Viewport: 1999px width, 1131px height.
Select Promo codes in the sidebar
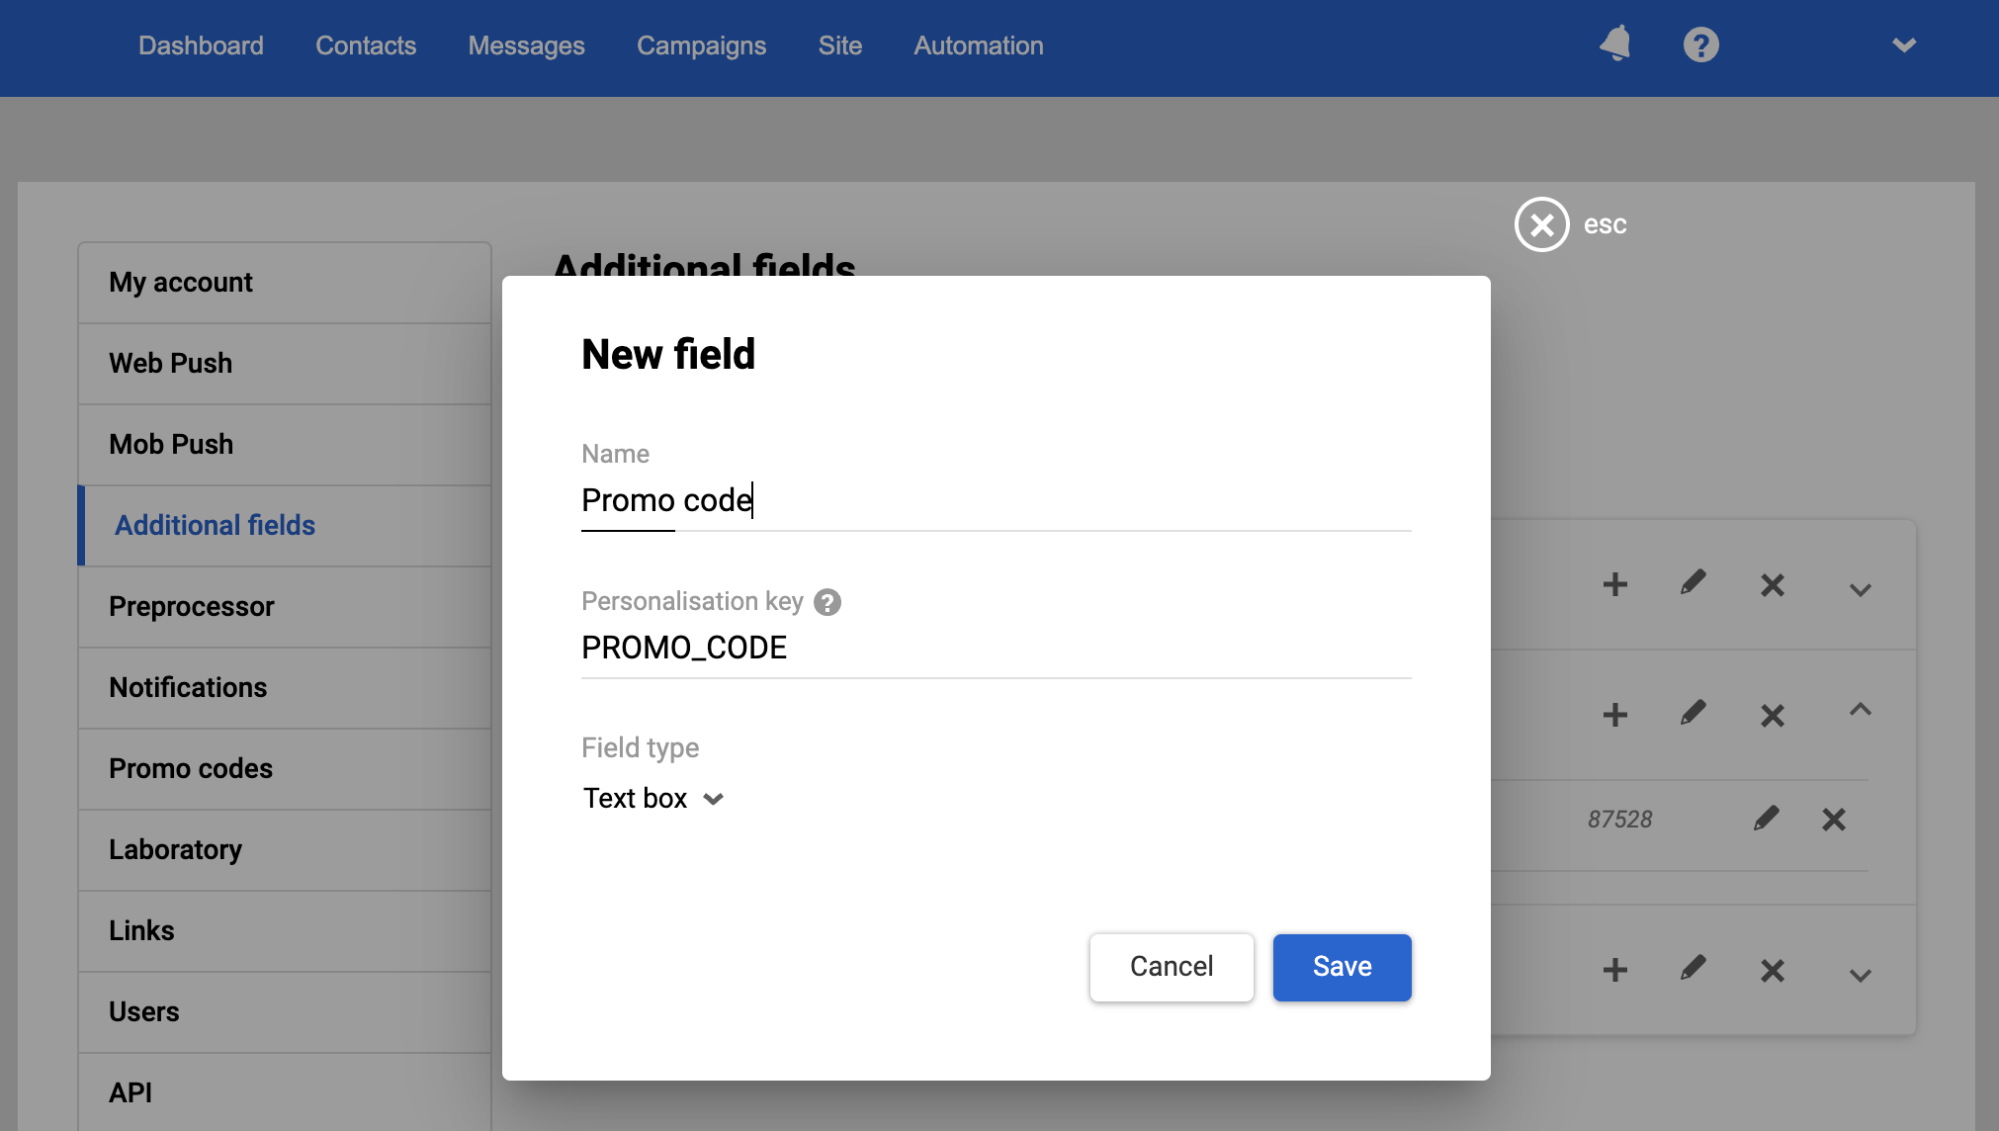191,768
